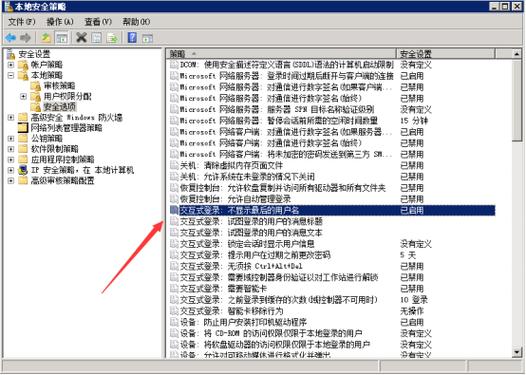Select policy 交互式登录: 试图登录的用户的消息文本

[x=251, y=233]
